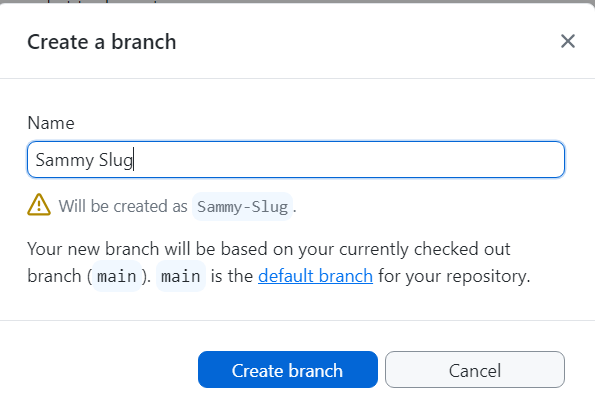This screenshot has height=411, width=595.
Task: Open the default branch link
Action: point(315,276)
